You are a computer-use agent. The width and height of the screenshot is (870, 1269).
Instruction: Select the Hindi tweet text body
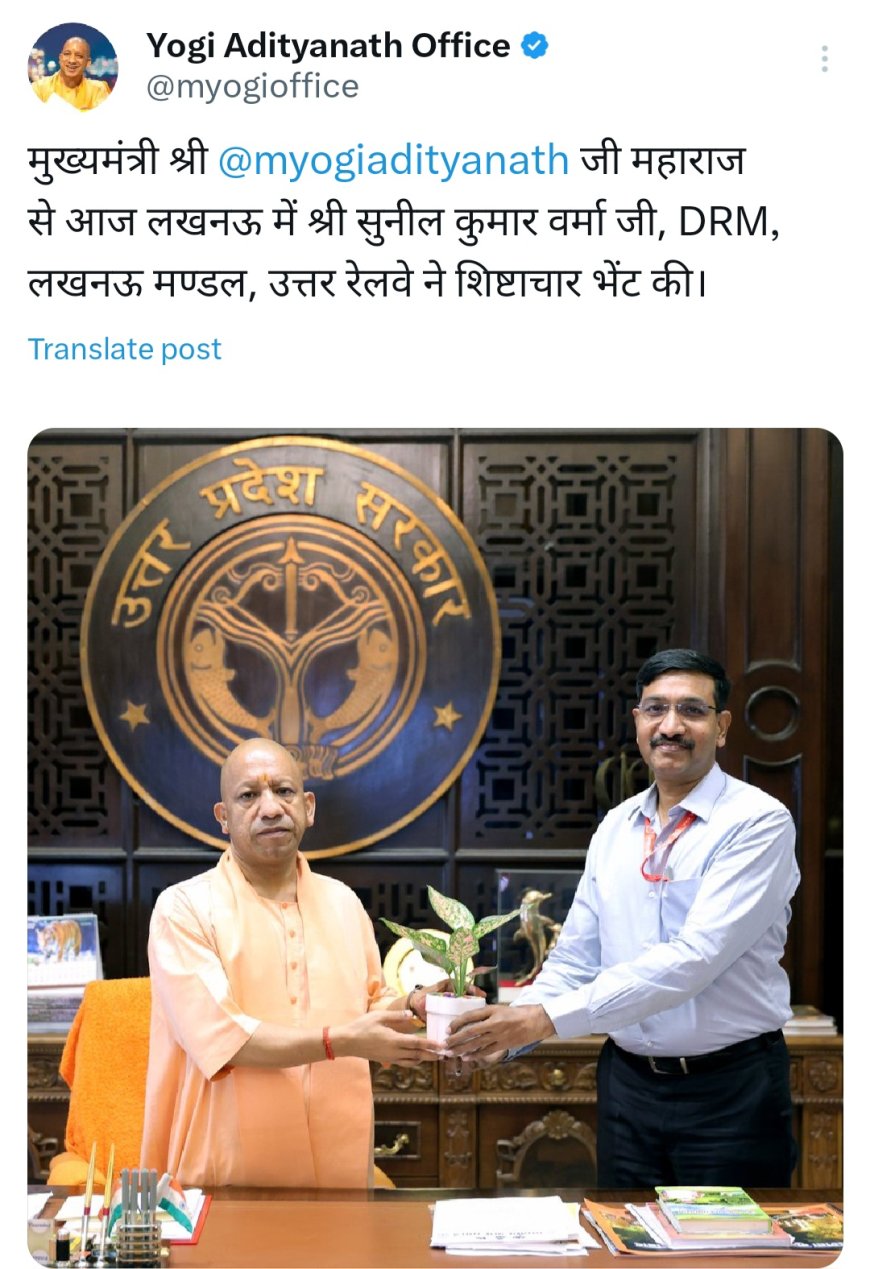403,221
